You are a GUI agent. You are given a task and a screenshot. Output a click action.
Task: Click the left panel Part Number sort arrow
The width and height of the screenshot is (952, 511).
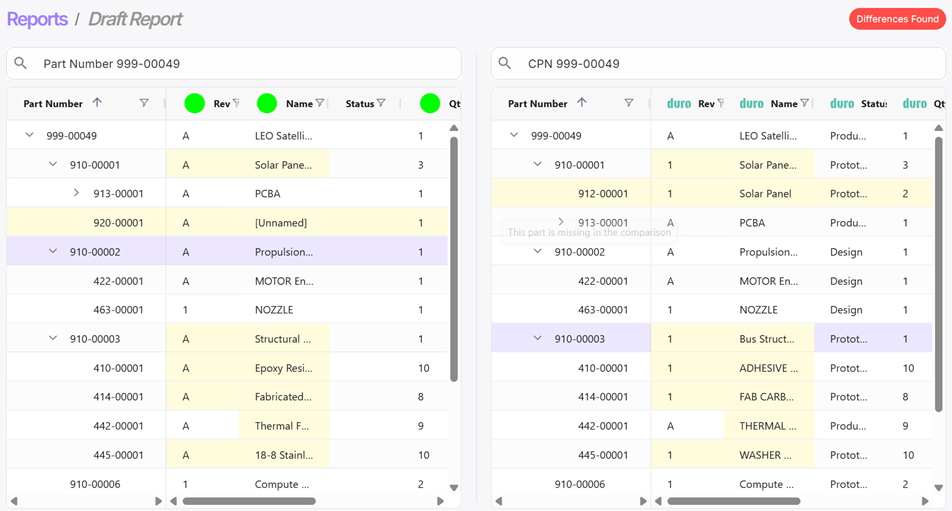[x=97, y=103]
